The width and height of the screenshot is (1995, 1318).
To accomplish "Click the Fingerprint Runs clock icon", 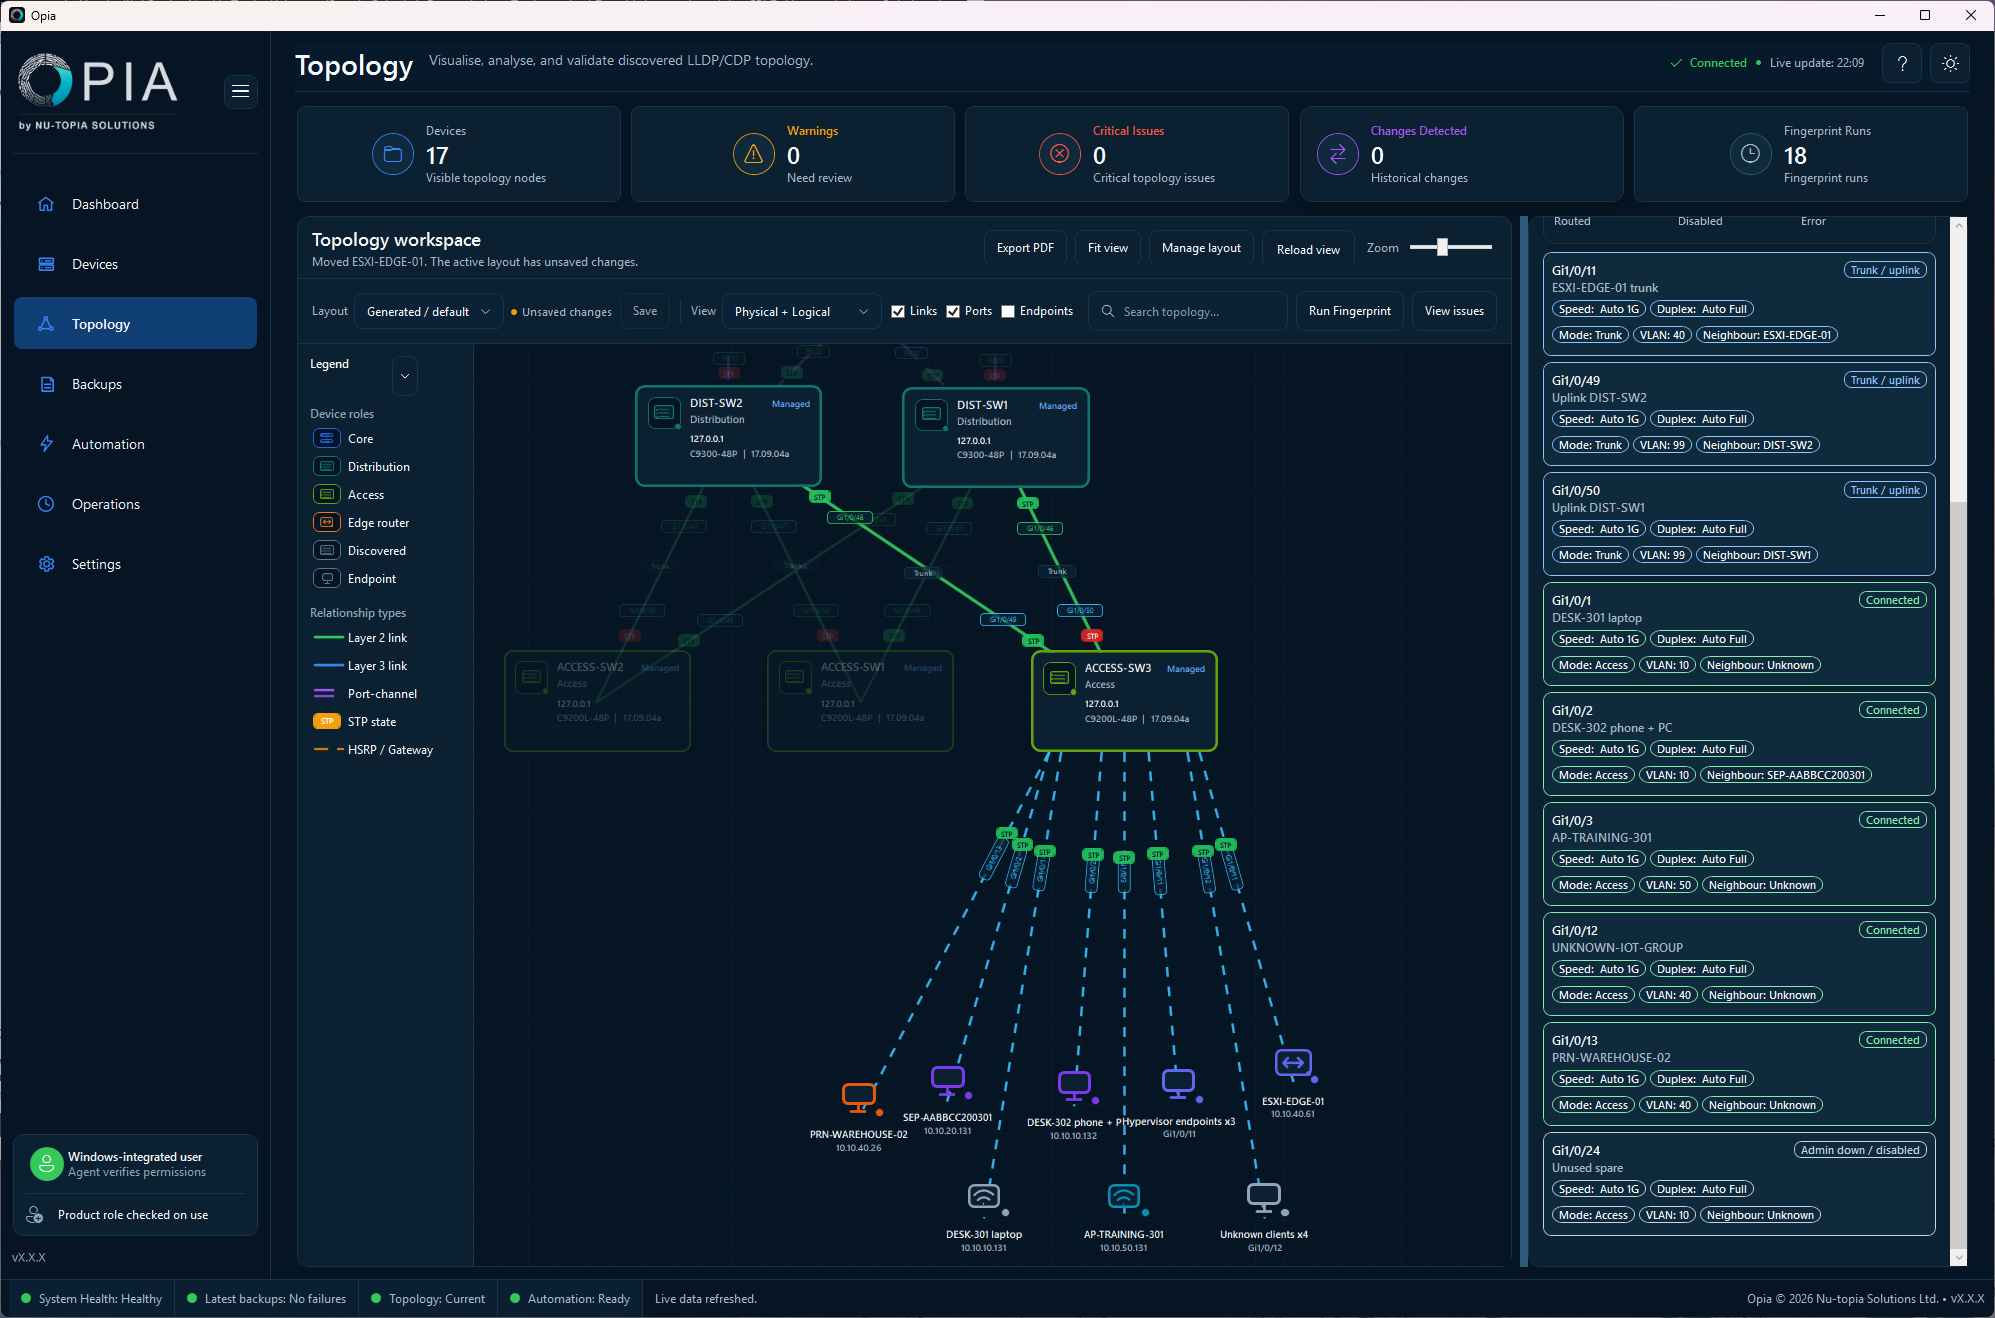I will (x=1751, y=154).
